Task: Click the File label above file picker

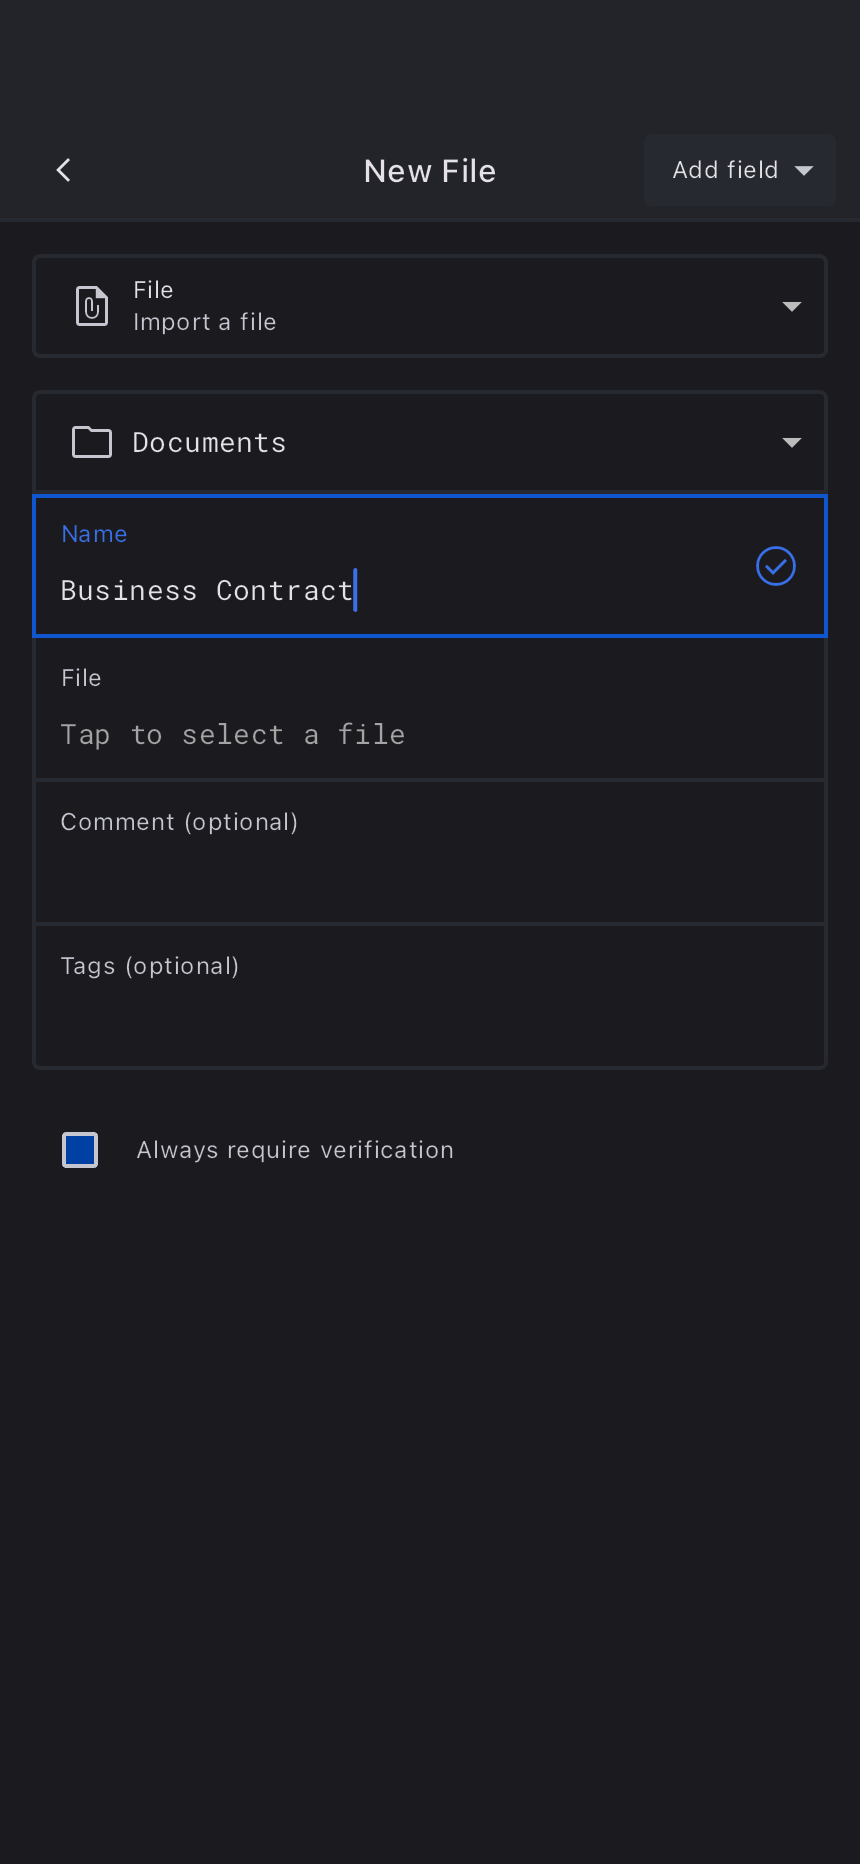Action: (x=81, y=678)
